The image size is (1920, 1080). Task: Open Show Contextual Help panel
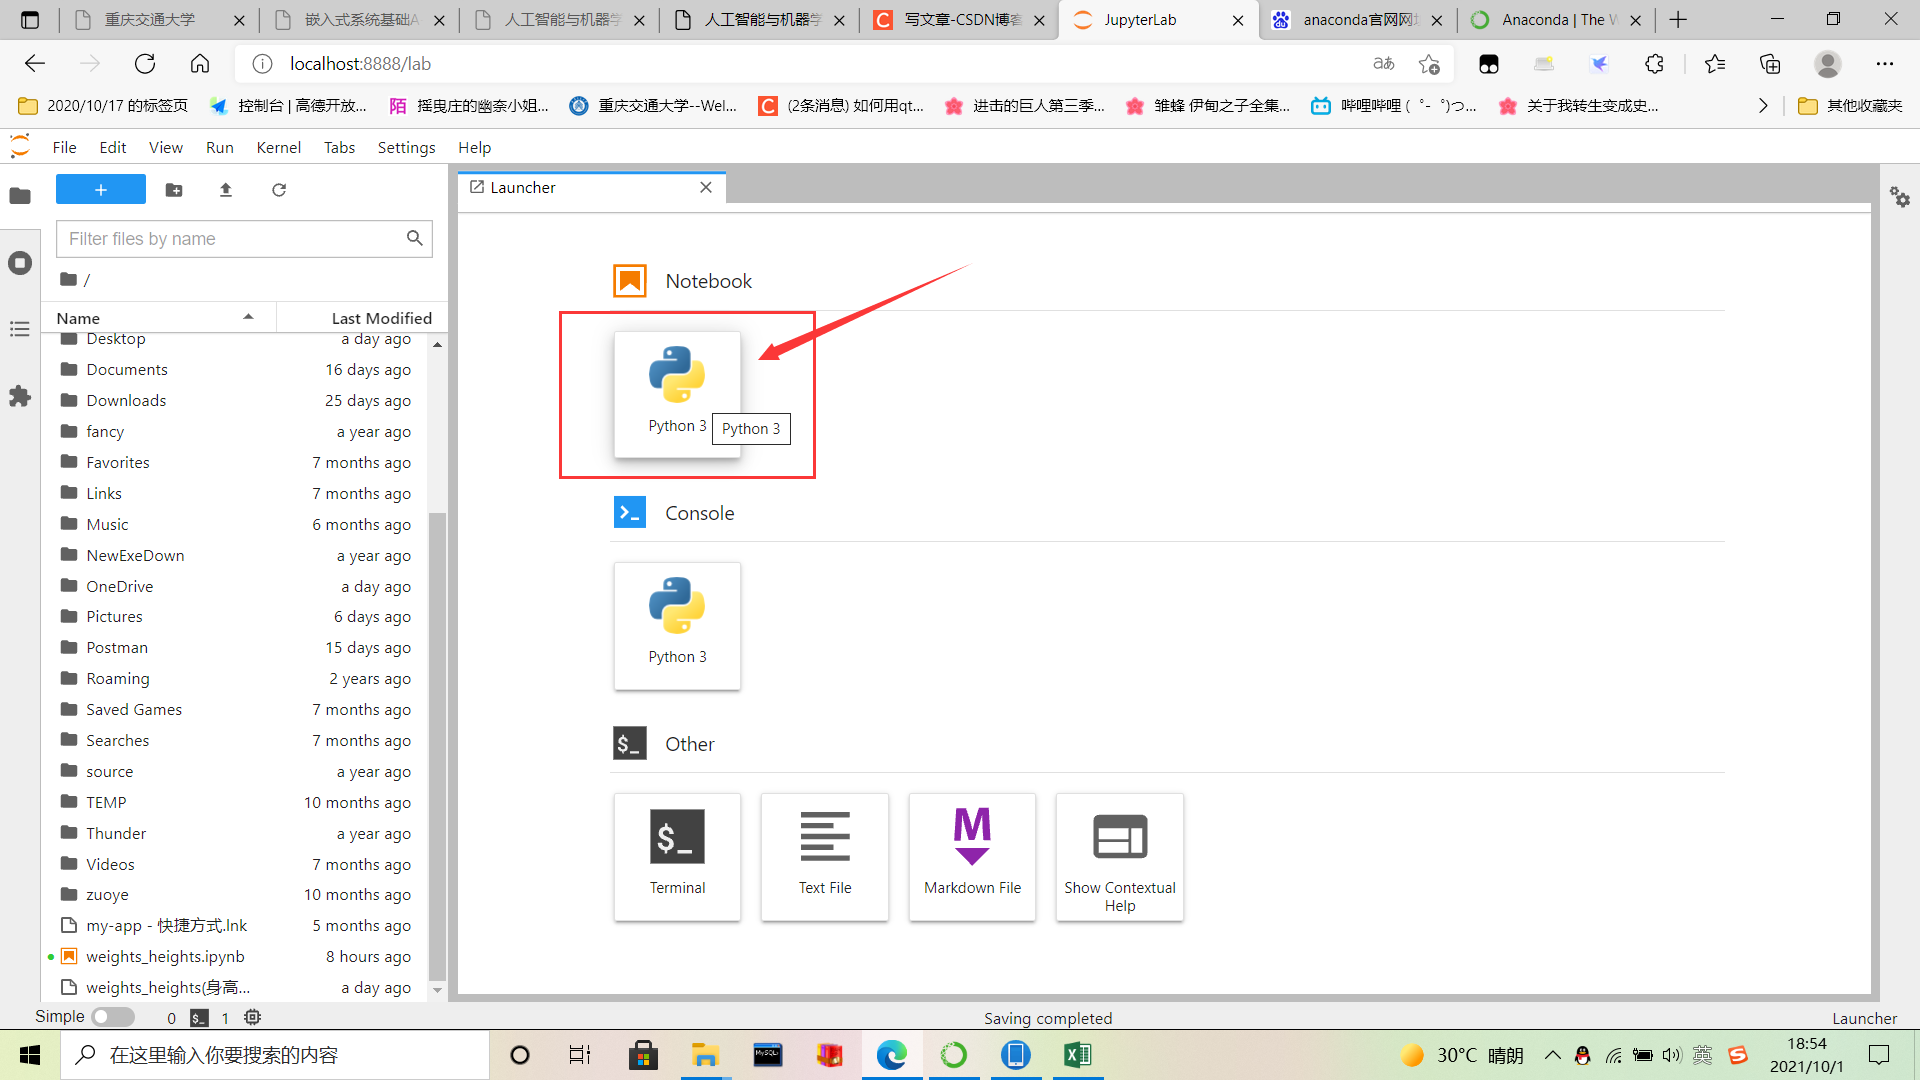click(1120, 857)
